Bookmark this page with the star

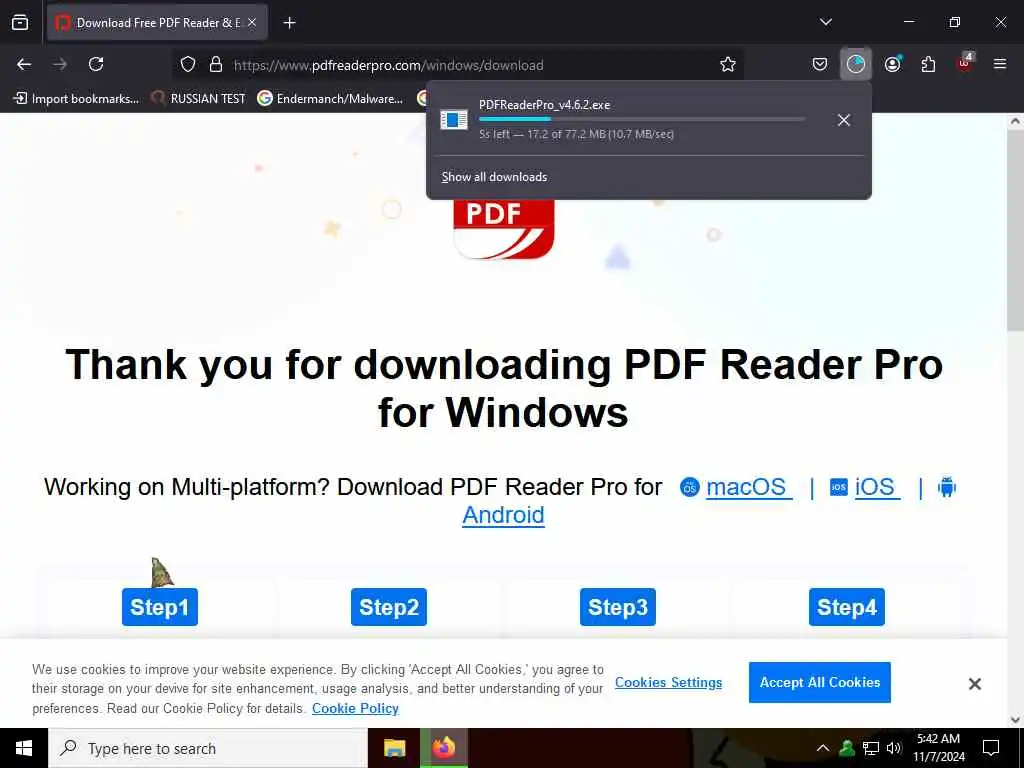[728, 64]
